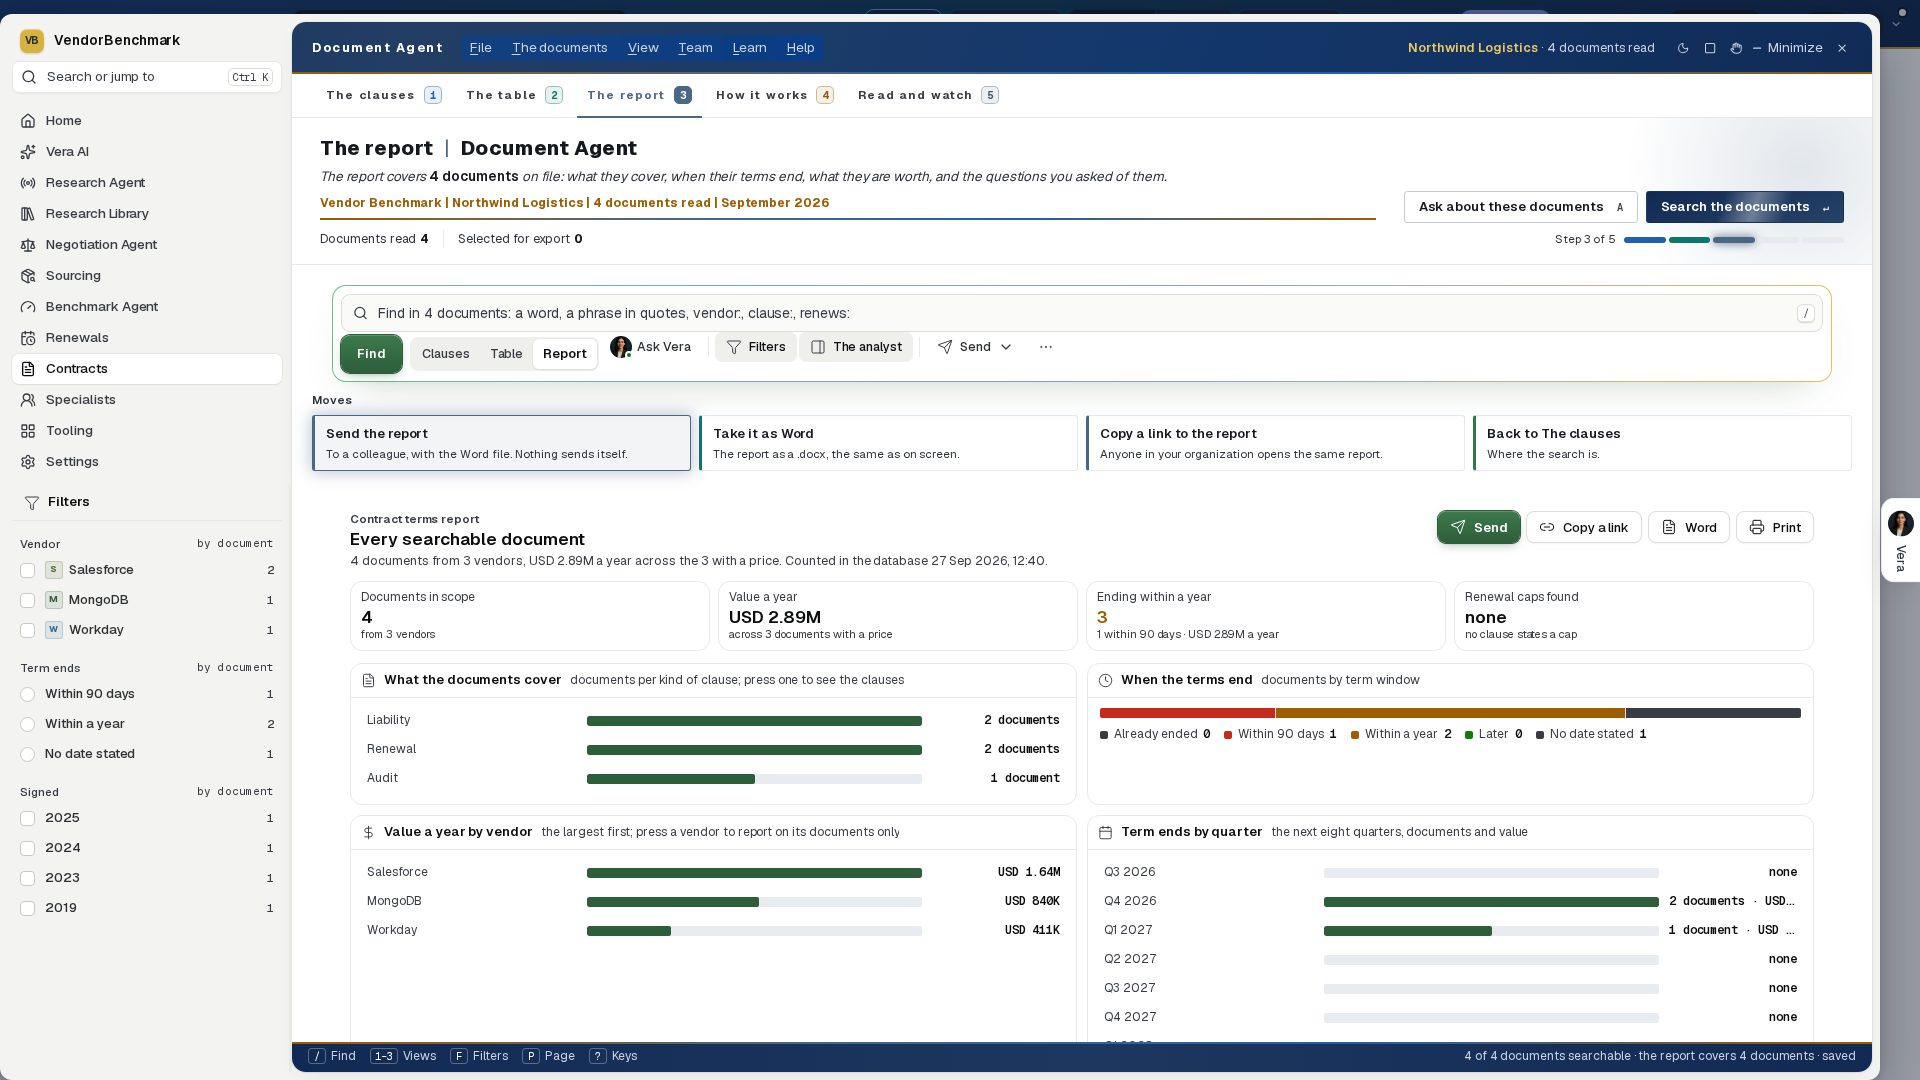Screen dimensions: 1920x1080
Task: Check the 2019 signed year filter
Action: point(28,908)
